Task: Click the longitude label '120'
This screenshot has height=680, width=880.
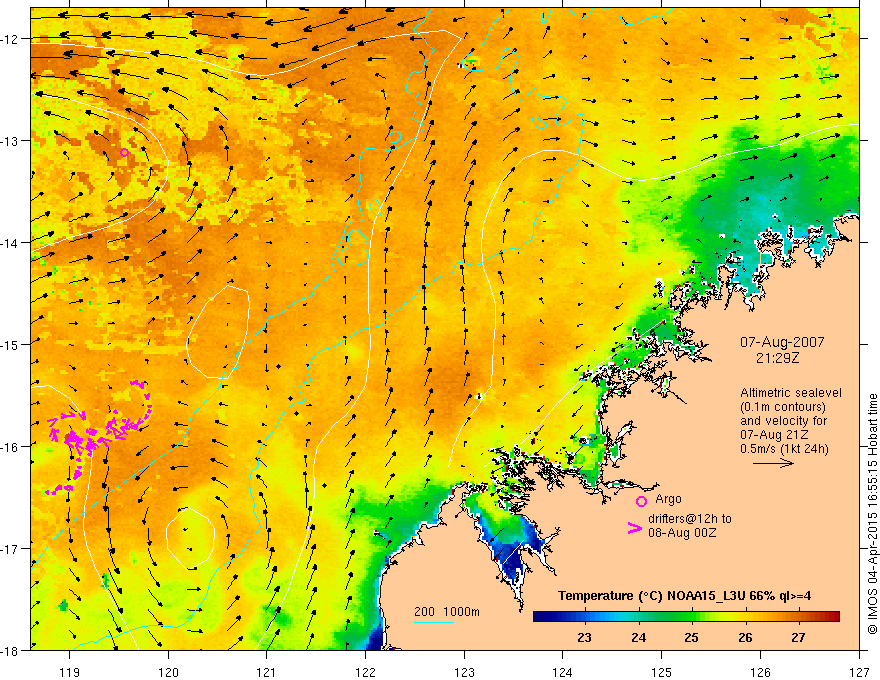Action: tap(168, 672)
